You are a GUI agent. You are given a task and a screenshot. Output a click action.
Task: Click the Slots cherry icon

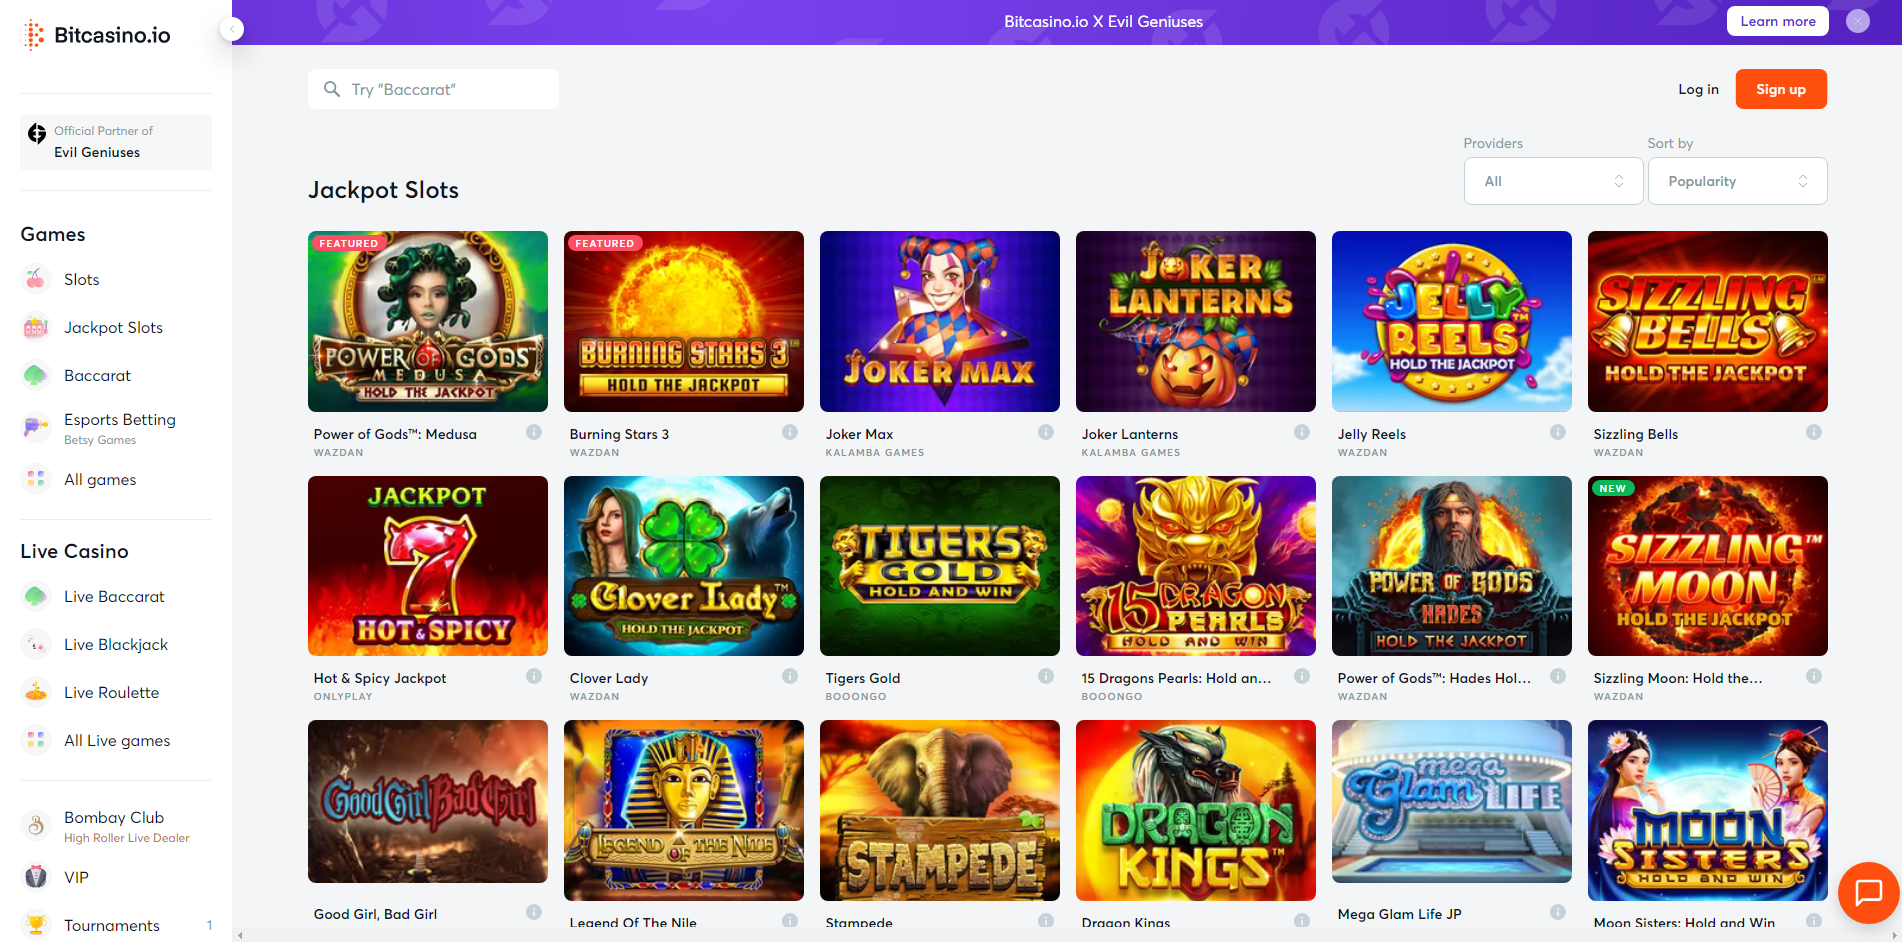coord(35,279)
